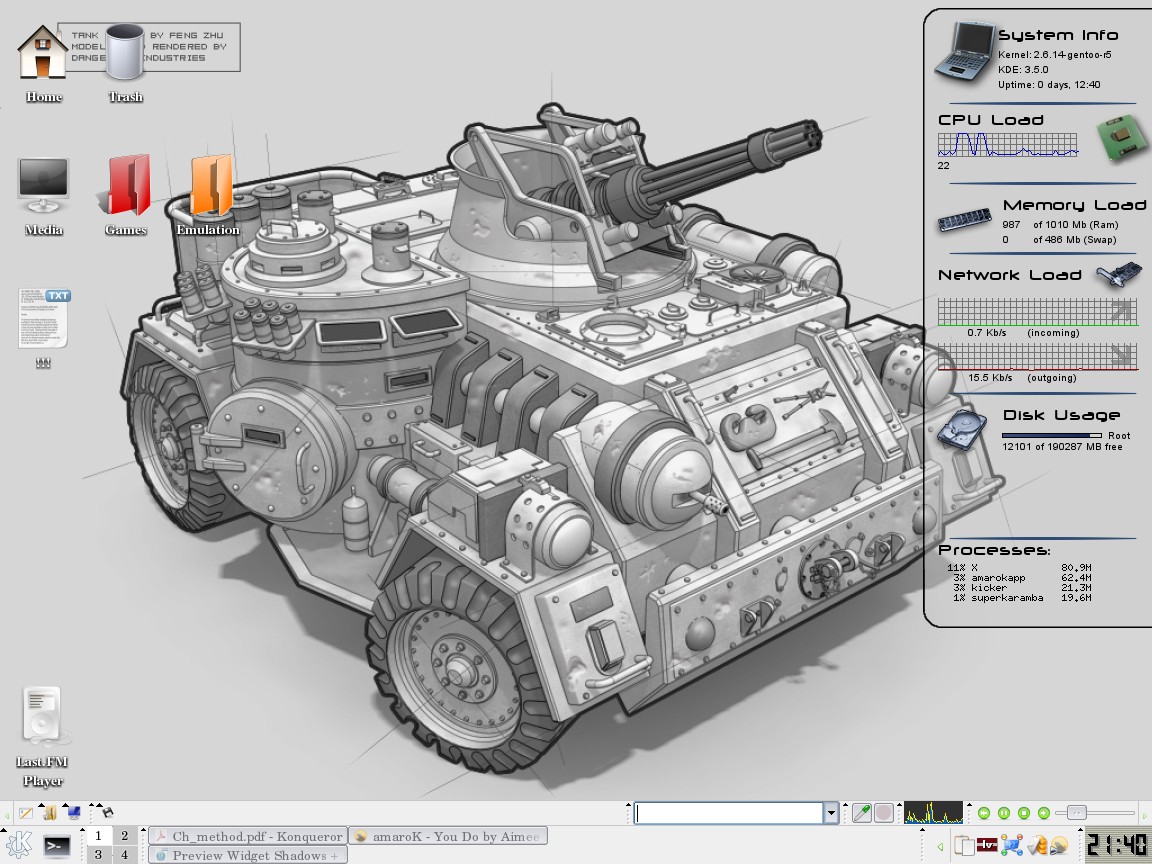Click the "Uptime: 0 days, 12:40" text

click(x=1049, y=84)
